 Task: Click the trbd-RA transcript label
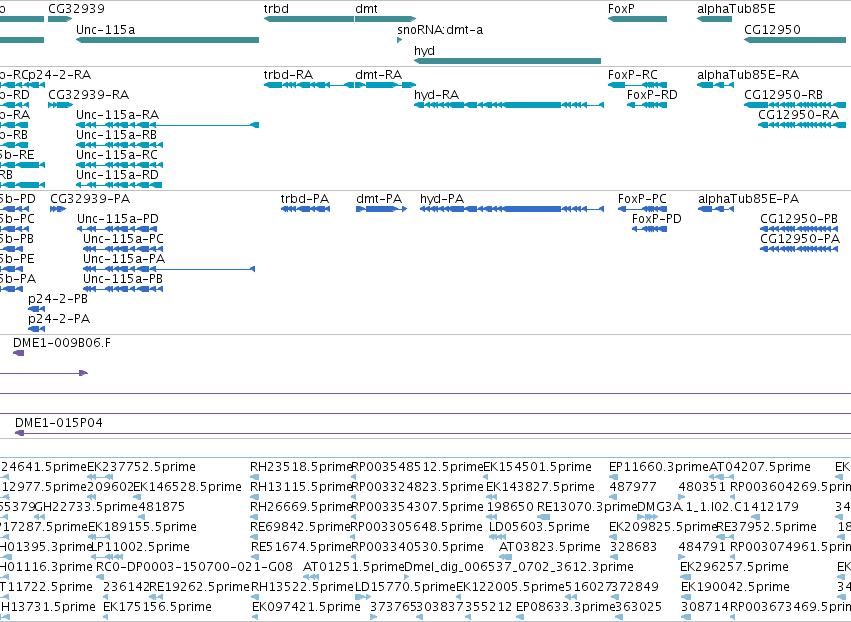288,75
